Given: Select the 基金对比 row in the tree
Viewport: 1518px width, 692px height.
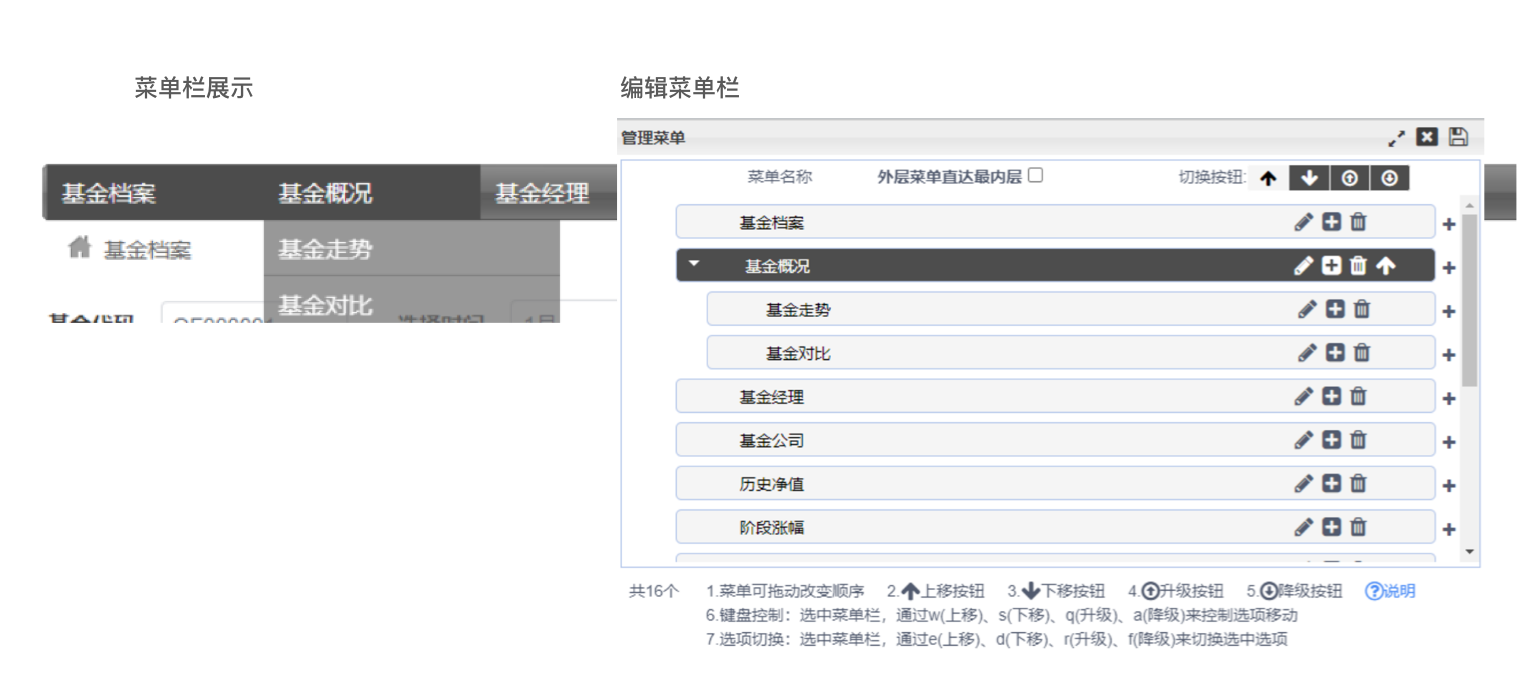Looking at the screenshot, I should [x=798, y=353].
